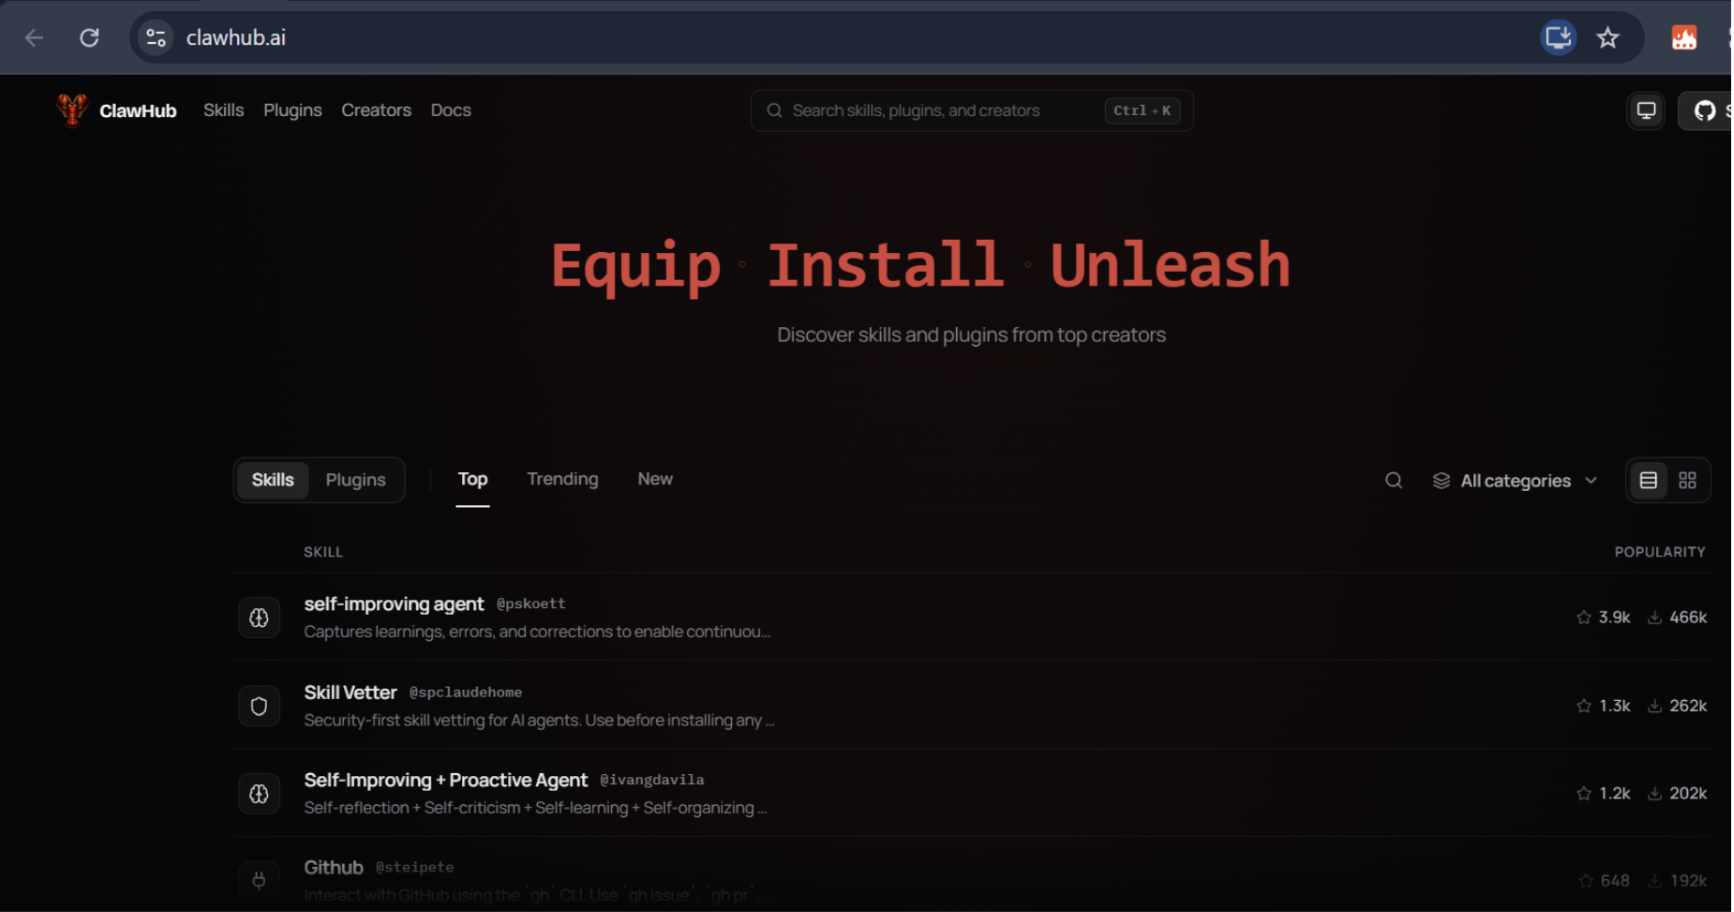This screenshot has width=1734, height=912.
Task: Open the Skill Vetter skill
Action: click(350, 692)
